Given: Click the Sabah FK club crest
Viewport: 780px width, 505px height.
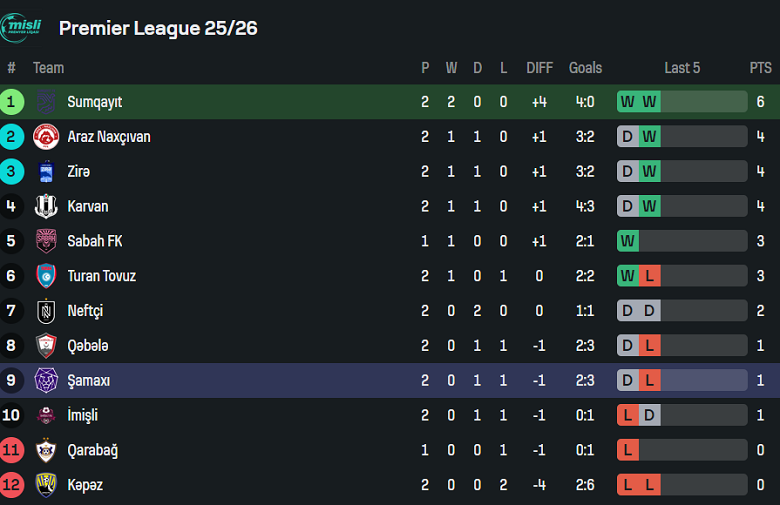Looking at the screenshot, I should 46,241.
